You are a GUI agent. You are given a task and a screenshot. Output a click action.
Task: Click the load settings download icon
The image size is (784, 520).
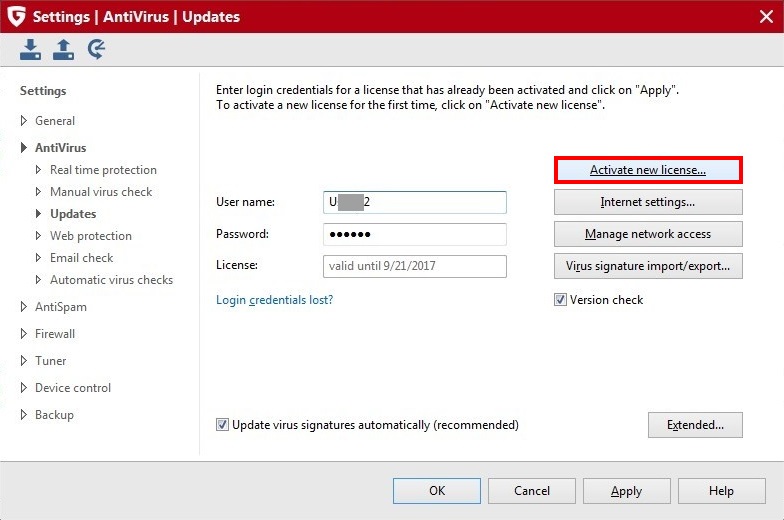[30, 50]
